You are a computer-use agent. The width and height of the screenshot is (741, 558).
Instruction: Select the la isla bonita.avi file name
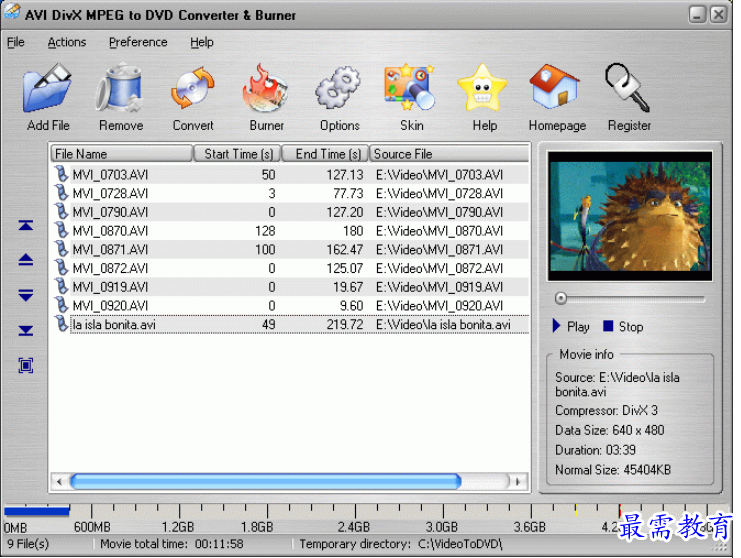(114, 325)
